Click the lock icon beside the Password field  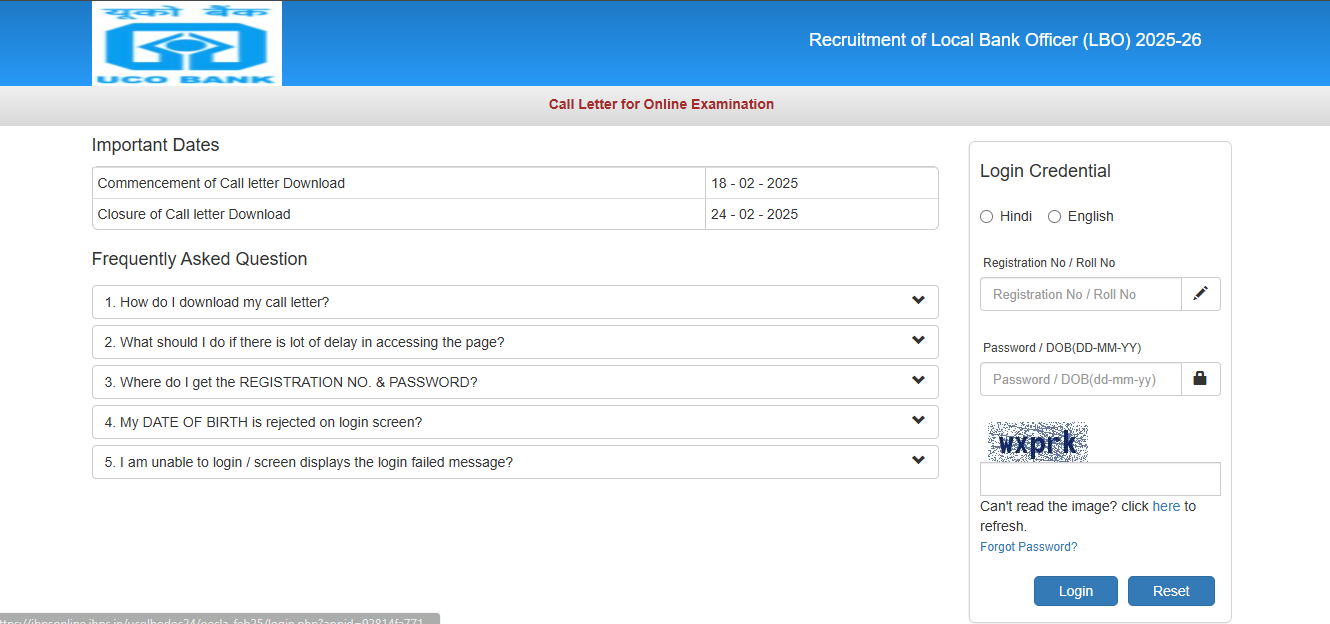point(1201,379)
